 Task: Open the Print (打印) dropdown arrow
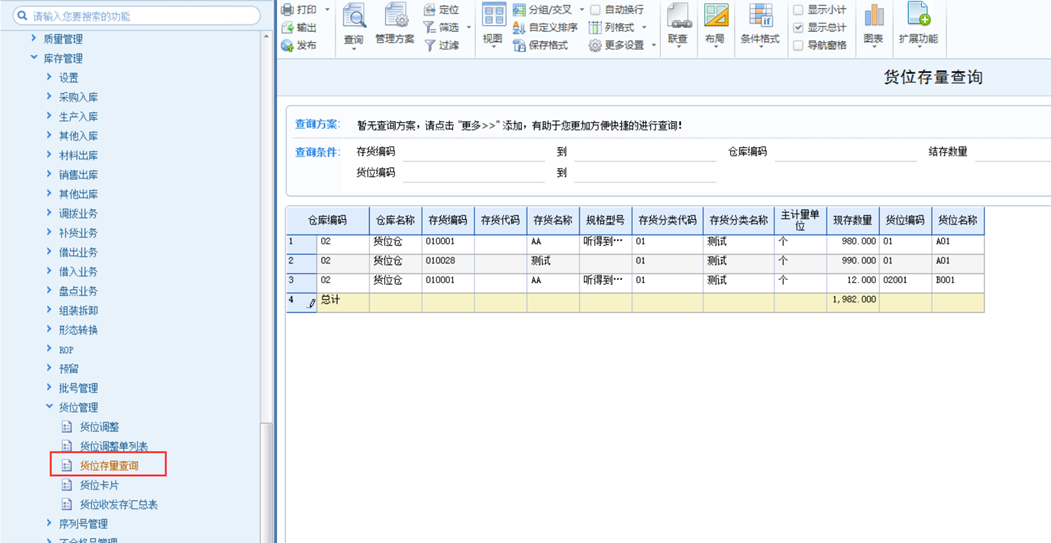click(327, 9)
